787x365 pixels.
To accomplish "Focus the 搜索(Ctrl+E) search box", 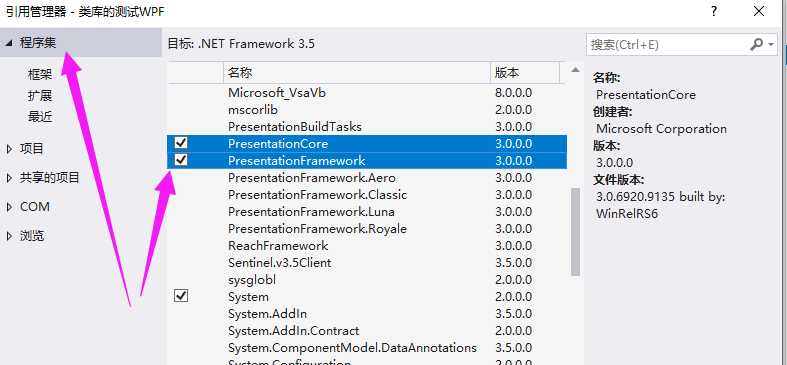I will pos(668,45).
